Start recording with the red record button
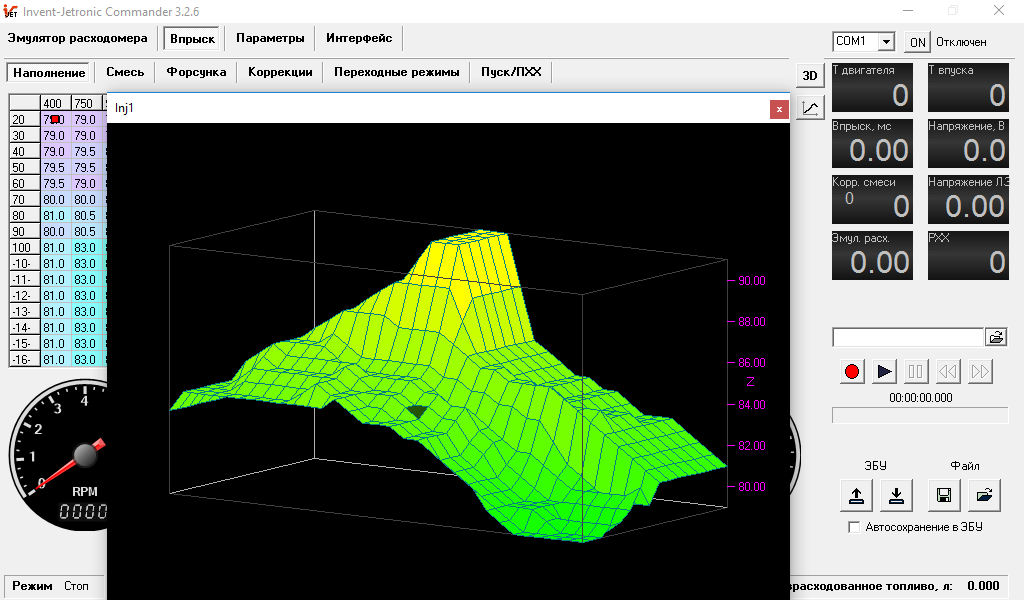Screen dimensions: 1024x600 pos(852,371)
